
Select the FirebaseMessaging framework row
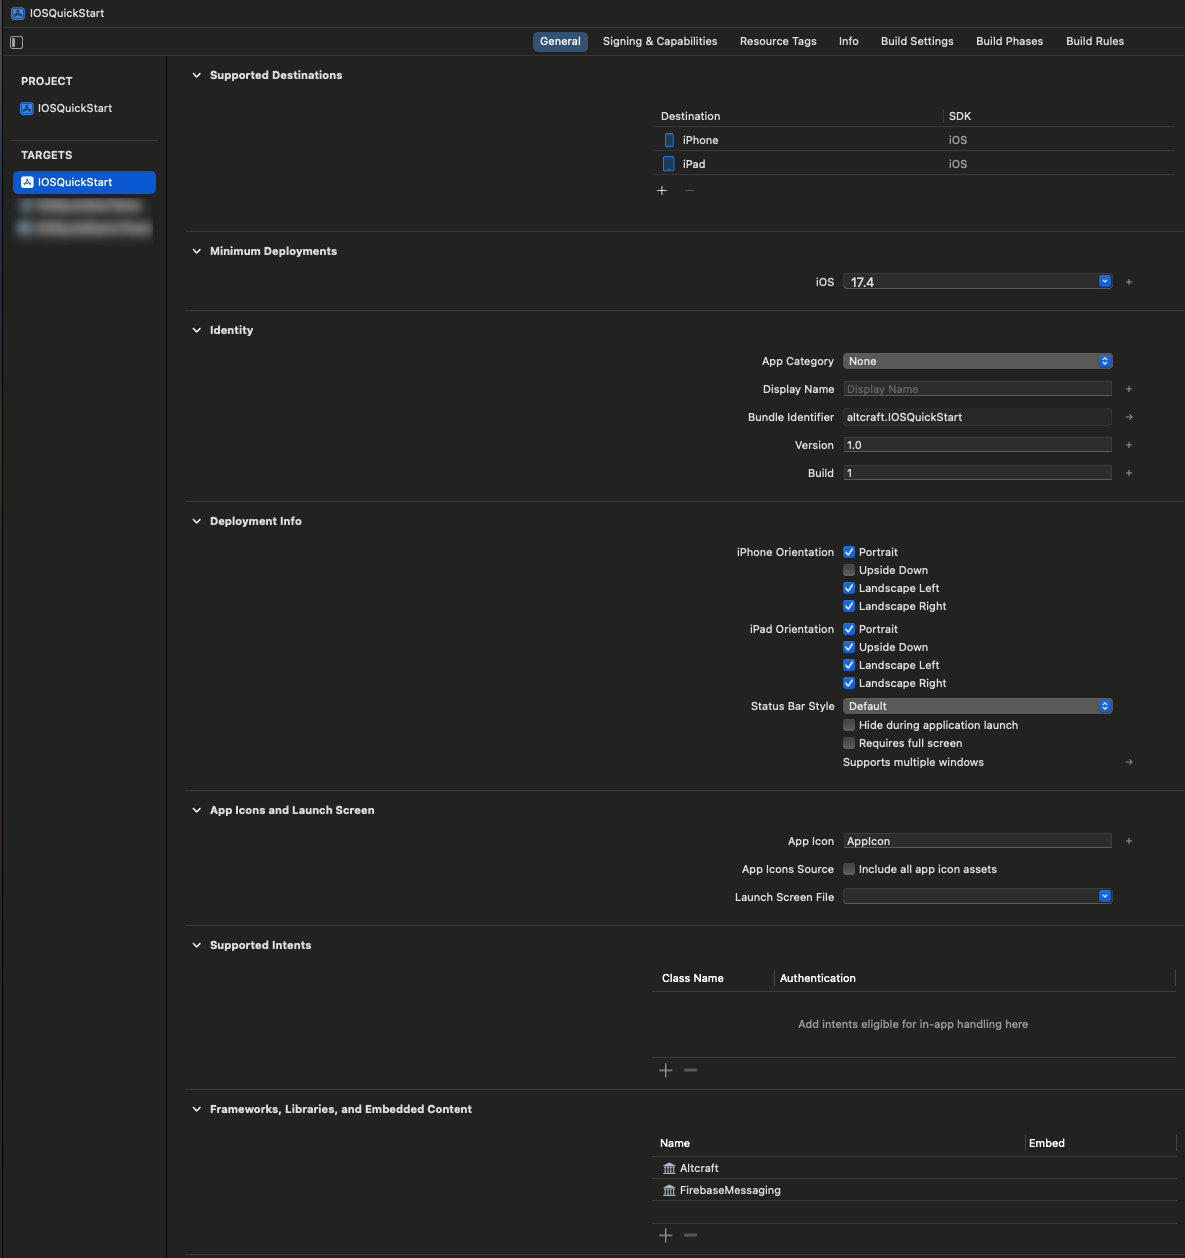[730, 1190]
